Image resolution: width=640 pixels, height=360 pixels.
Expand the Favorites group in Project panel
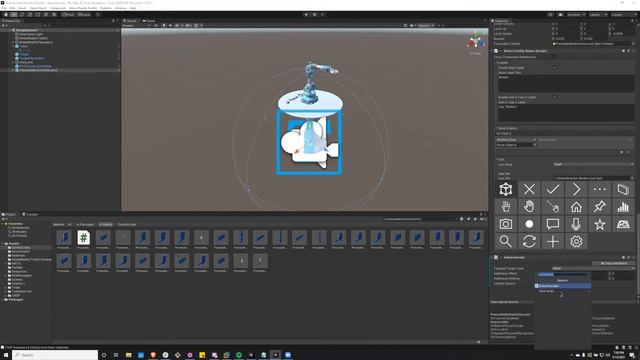3,224
